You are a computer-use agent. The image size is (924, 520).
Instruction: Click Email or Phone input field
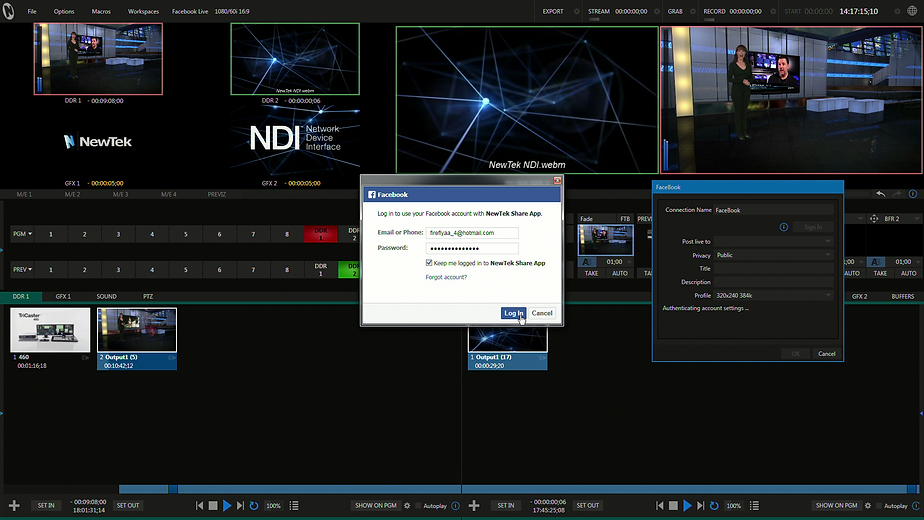click(472, 233)
